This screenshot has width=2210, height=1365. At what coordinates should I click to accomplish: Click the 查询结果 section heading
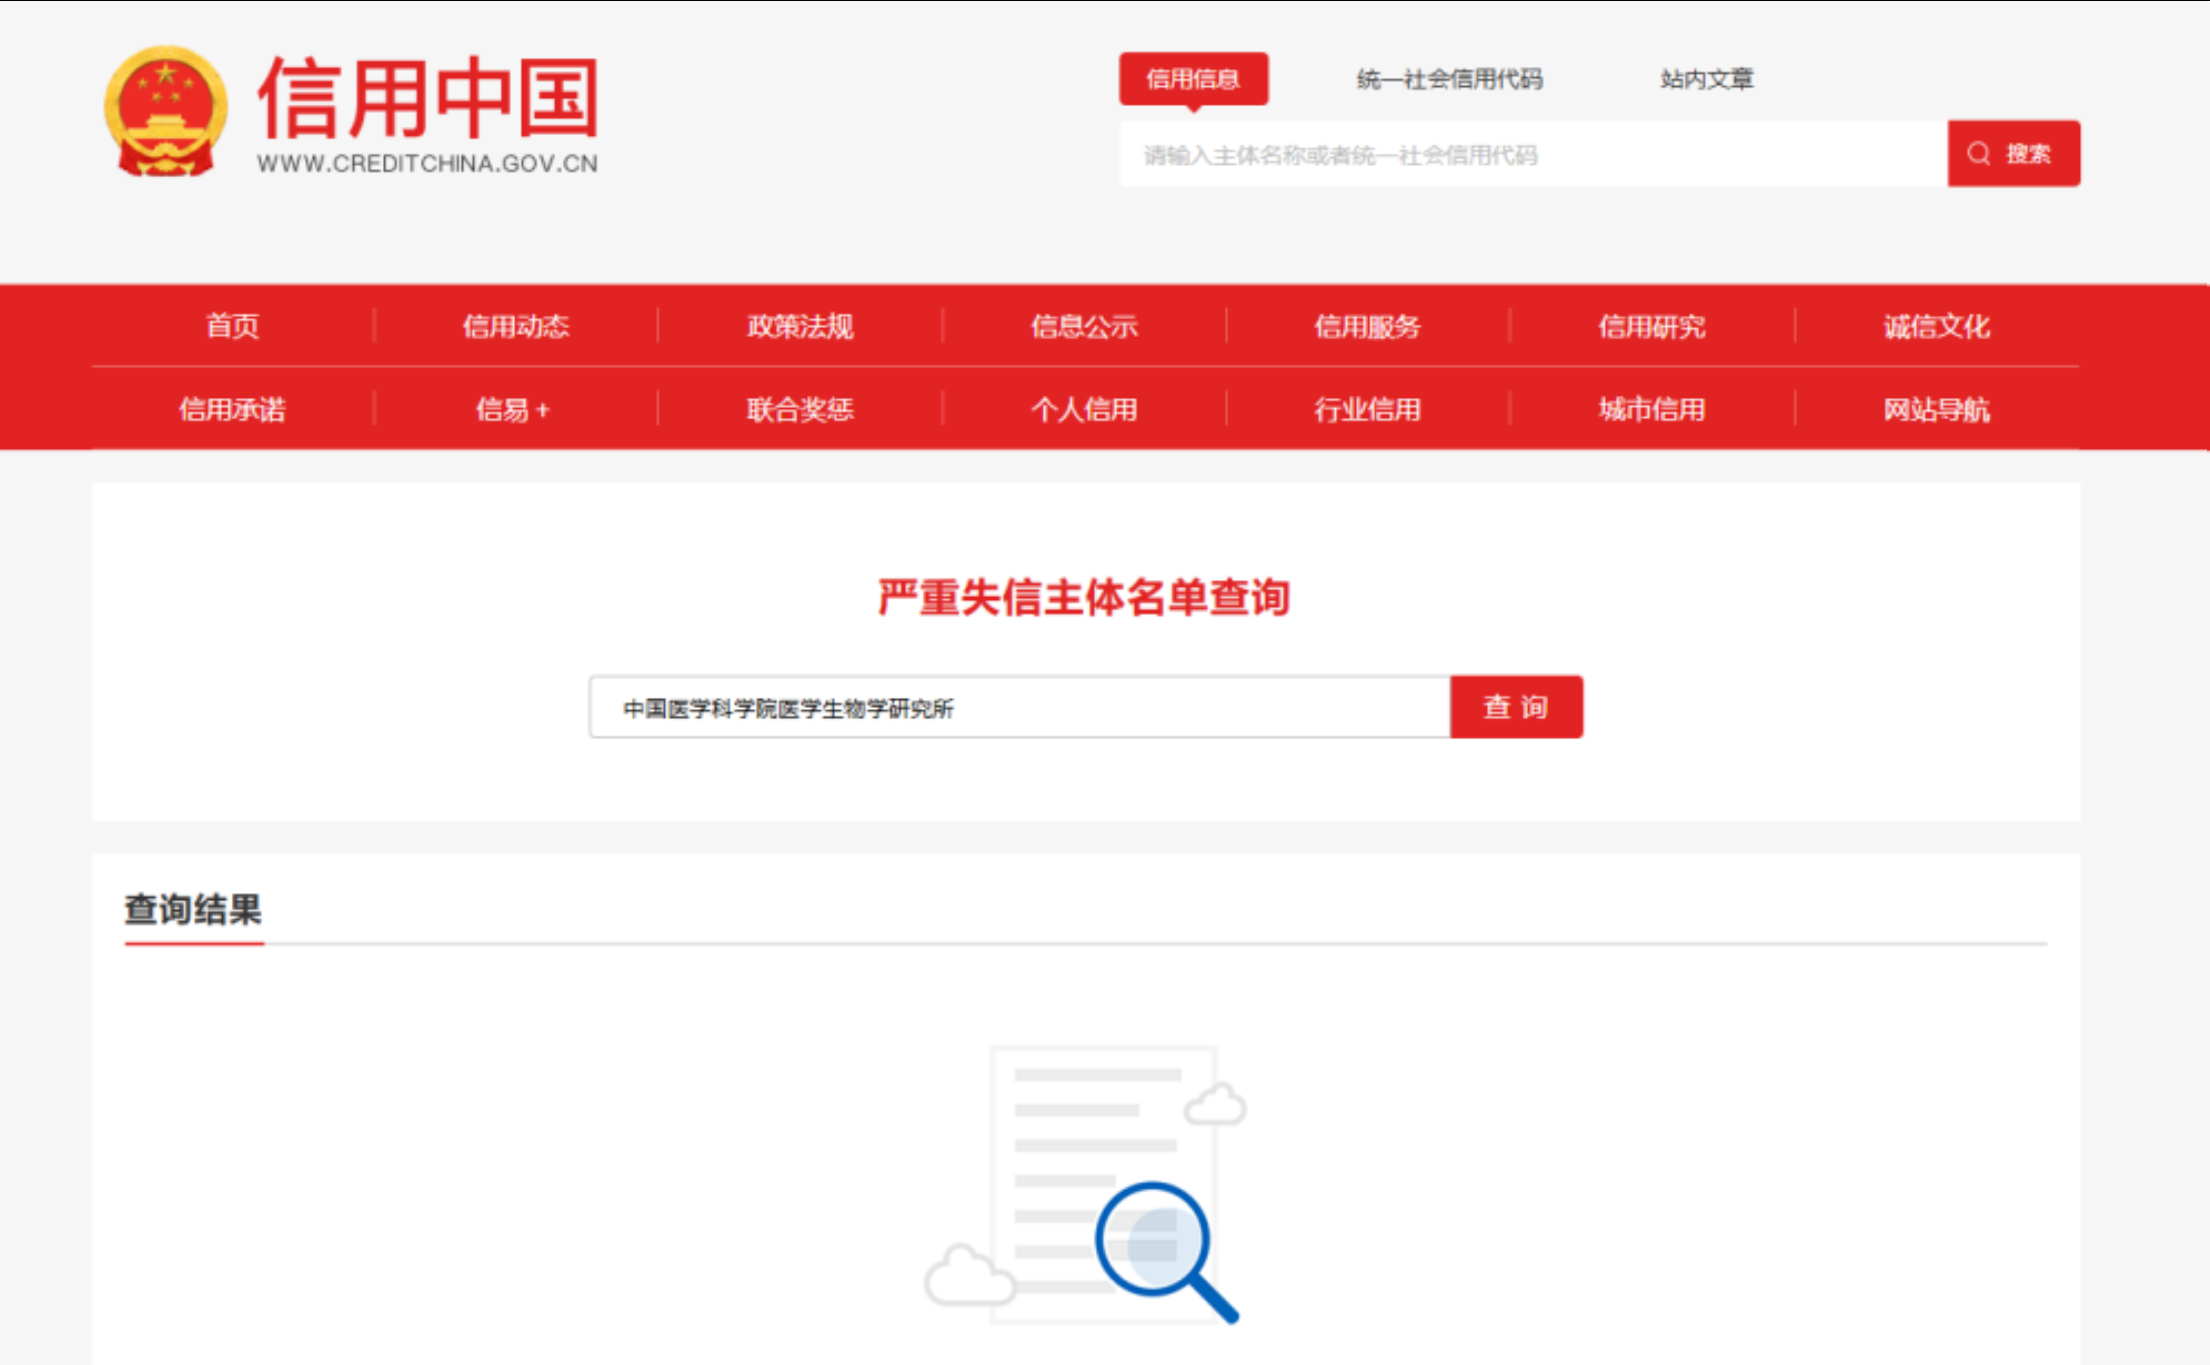(193, 910)
